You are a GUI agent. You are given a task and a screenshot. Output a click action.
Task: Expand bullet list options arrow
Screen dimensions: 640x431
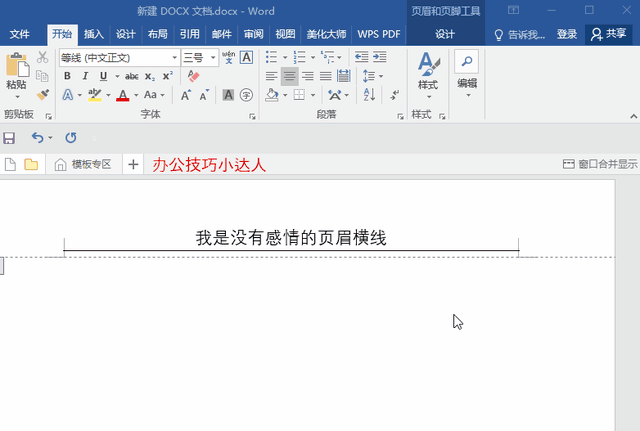point(285,58)
